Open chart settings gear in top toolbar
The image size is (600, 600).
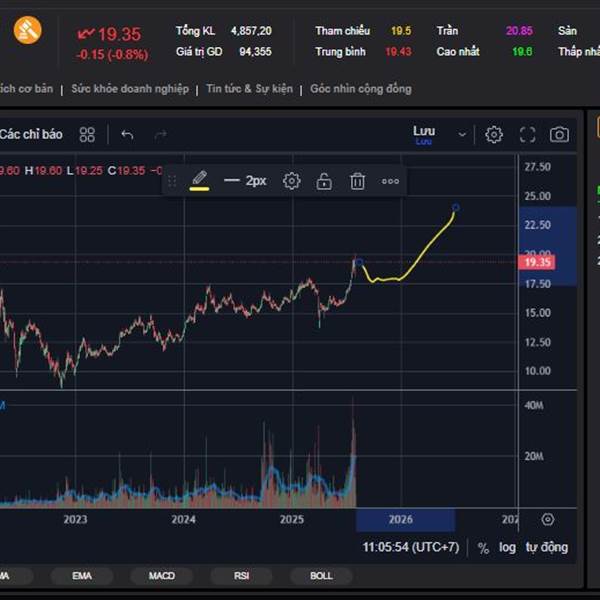tap(494, 135)
